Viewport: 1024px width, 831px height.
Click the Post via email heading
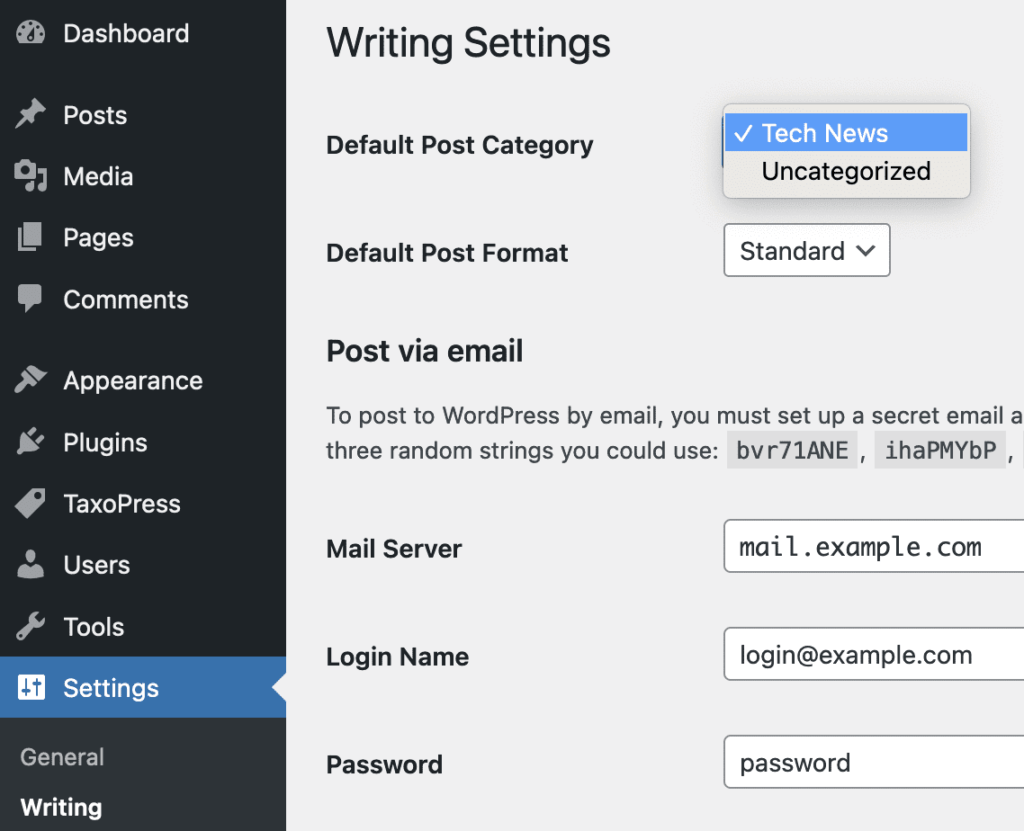coord(424,351)
